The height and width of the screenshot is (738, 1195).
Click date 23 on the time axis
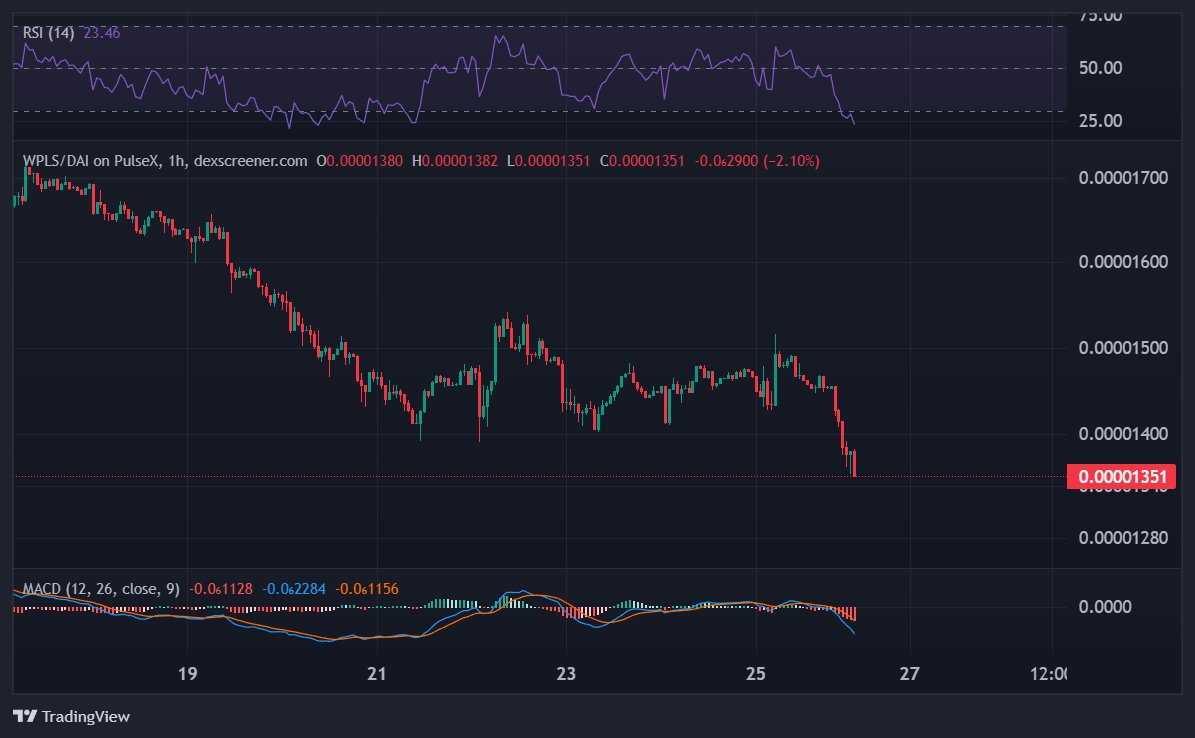coord(565,674)
